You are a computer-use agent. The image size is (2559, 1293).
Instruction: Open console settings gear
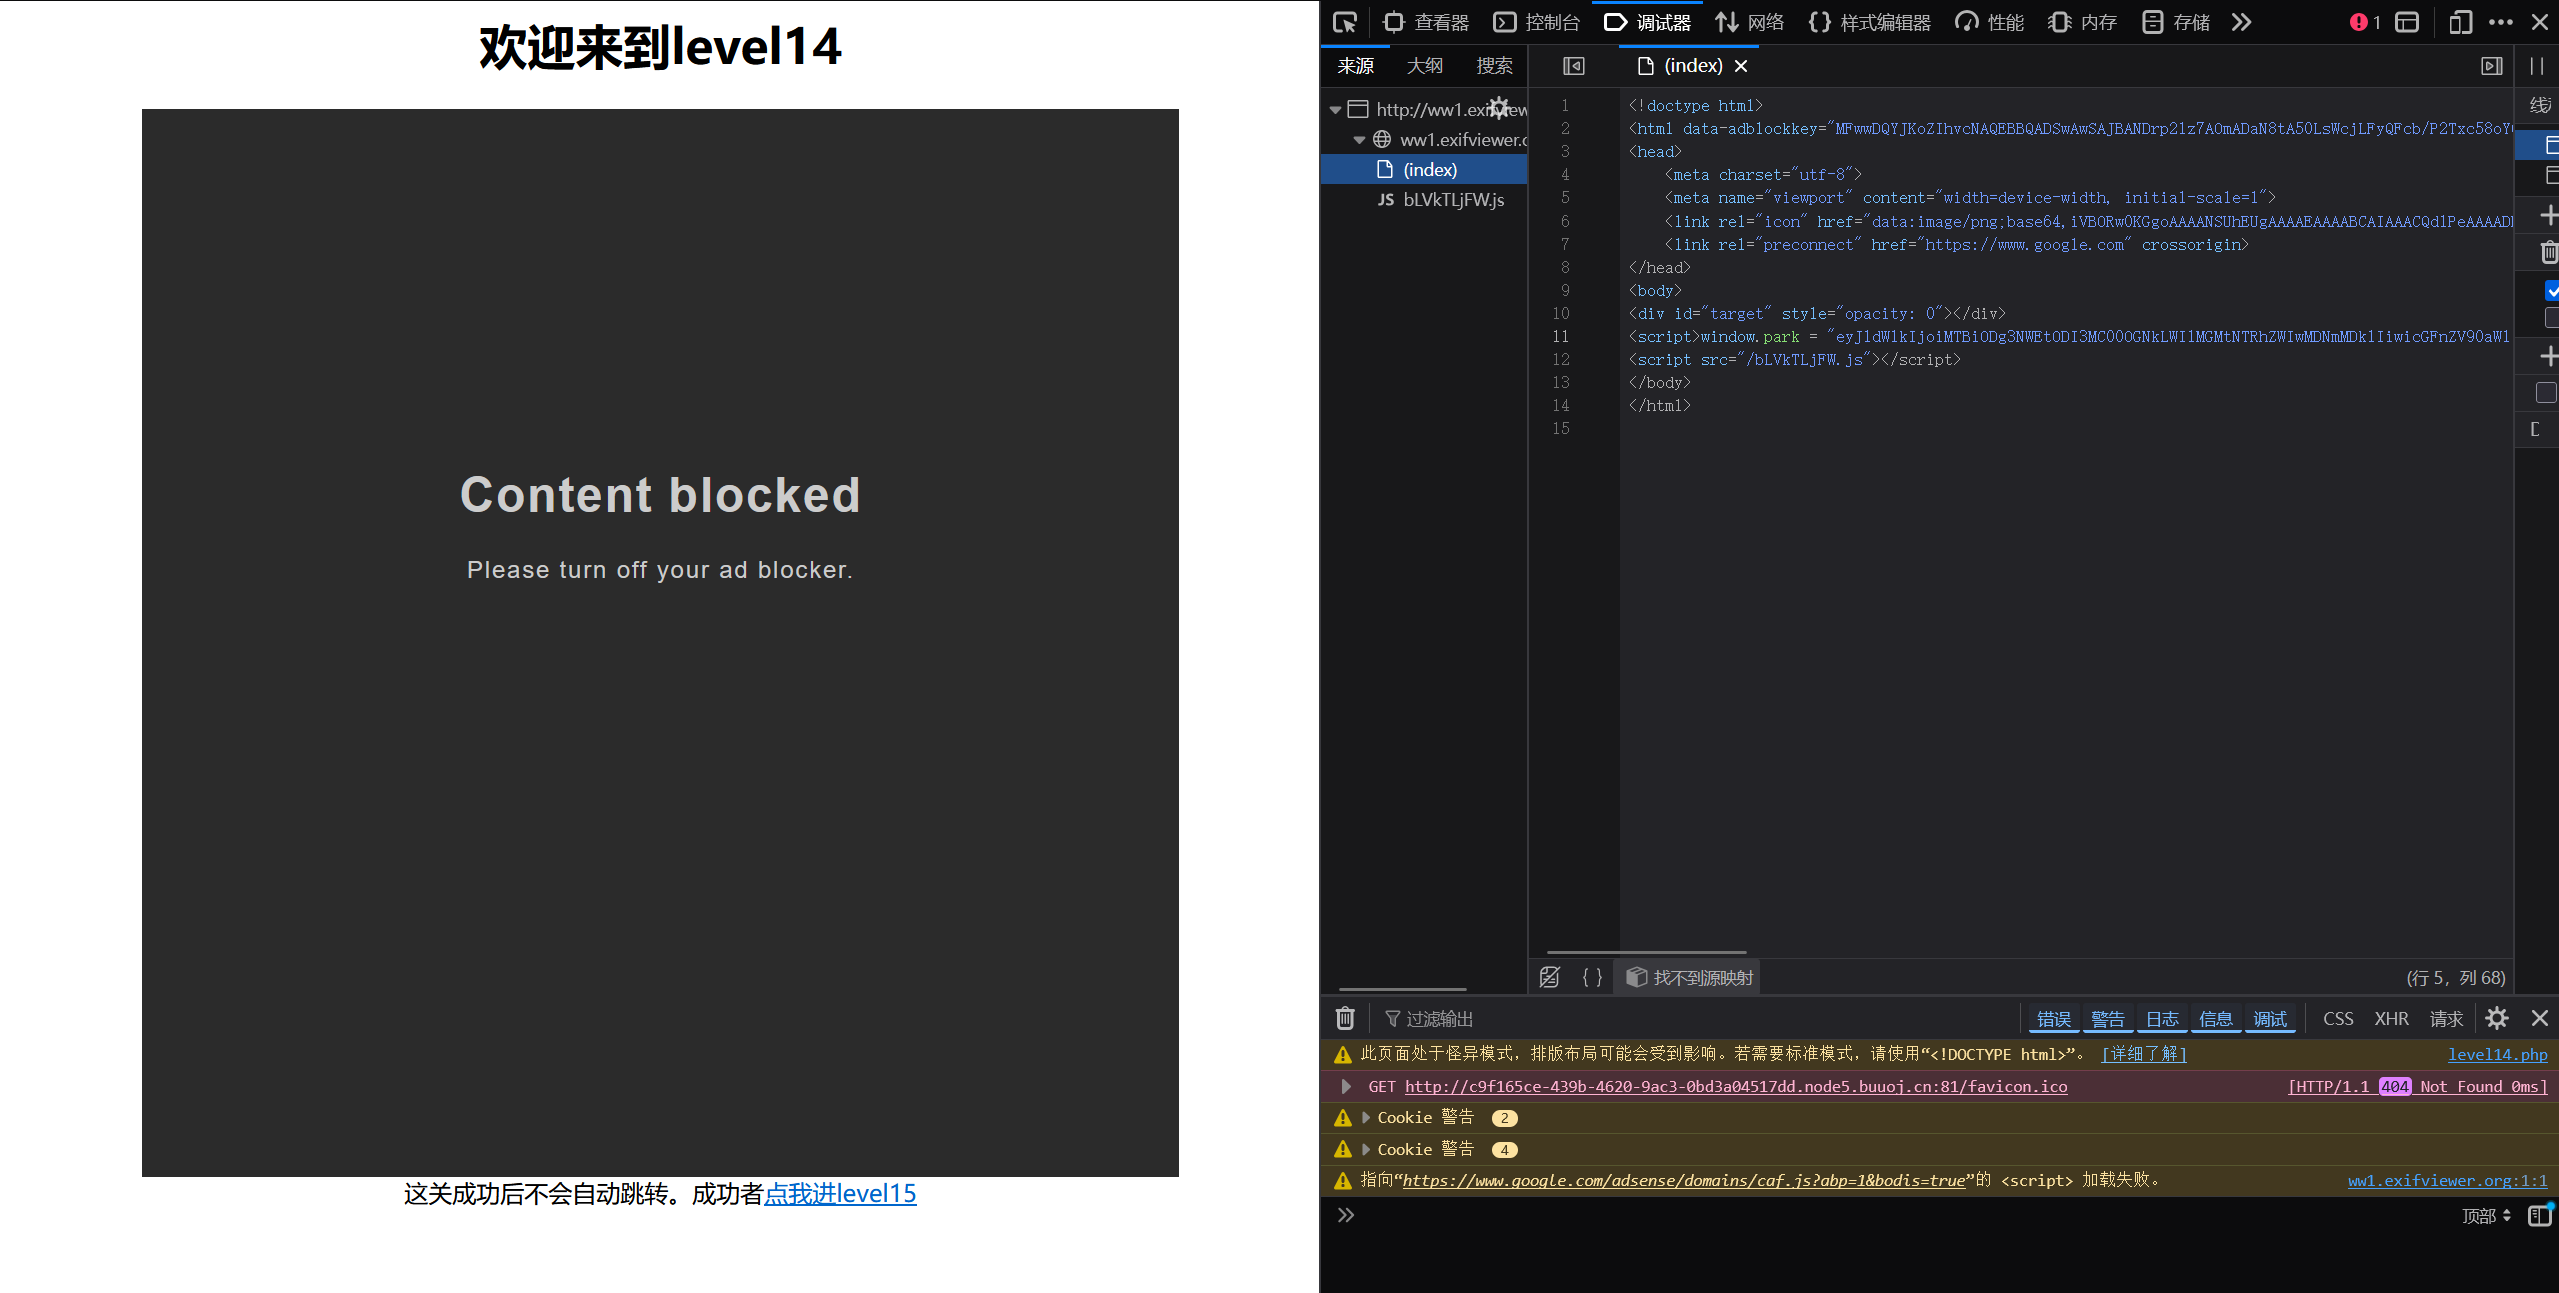pyautogui.click(x=2496, y=1018)
